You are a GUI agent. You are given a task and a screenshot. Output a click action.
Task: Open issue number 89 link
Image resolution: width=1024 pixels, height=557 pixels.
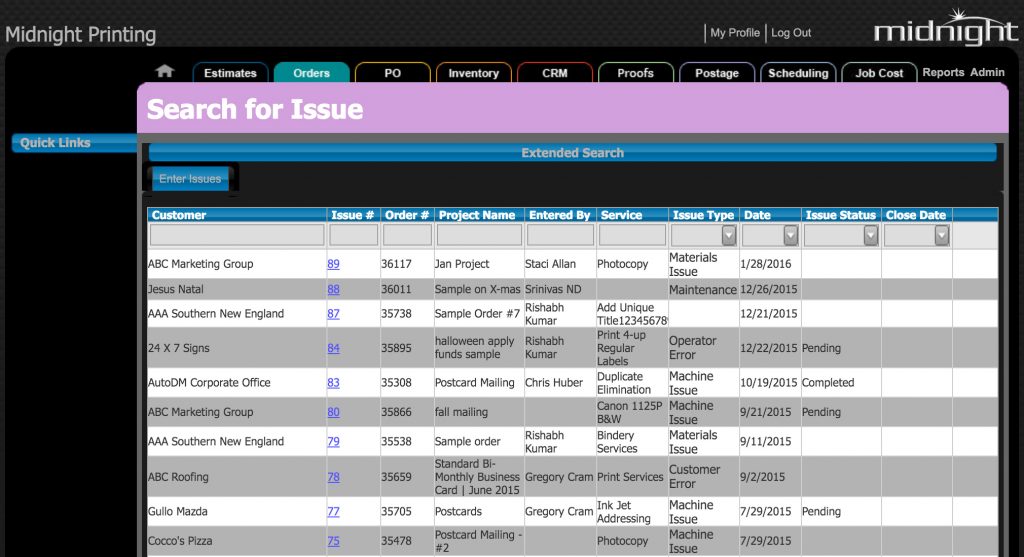tap(333, 264)
